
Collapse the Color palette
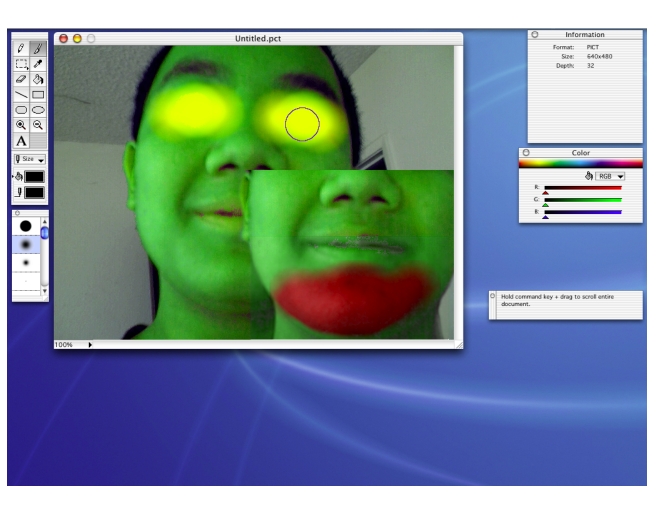tap(526, 153)
